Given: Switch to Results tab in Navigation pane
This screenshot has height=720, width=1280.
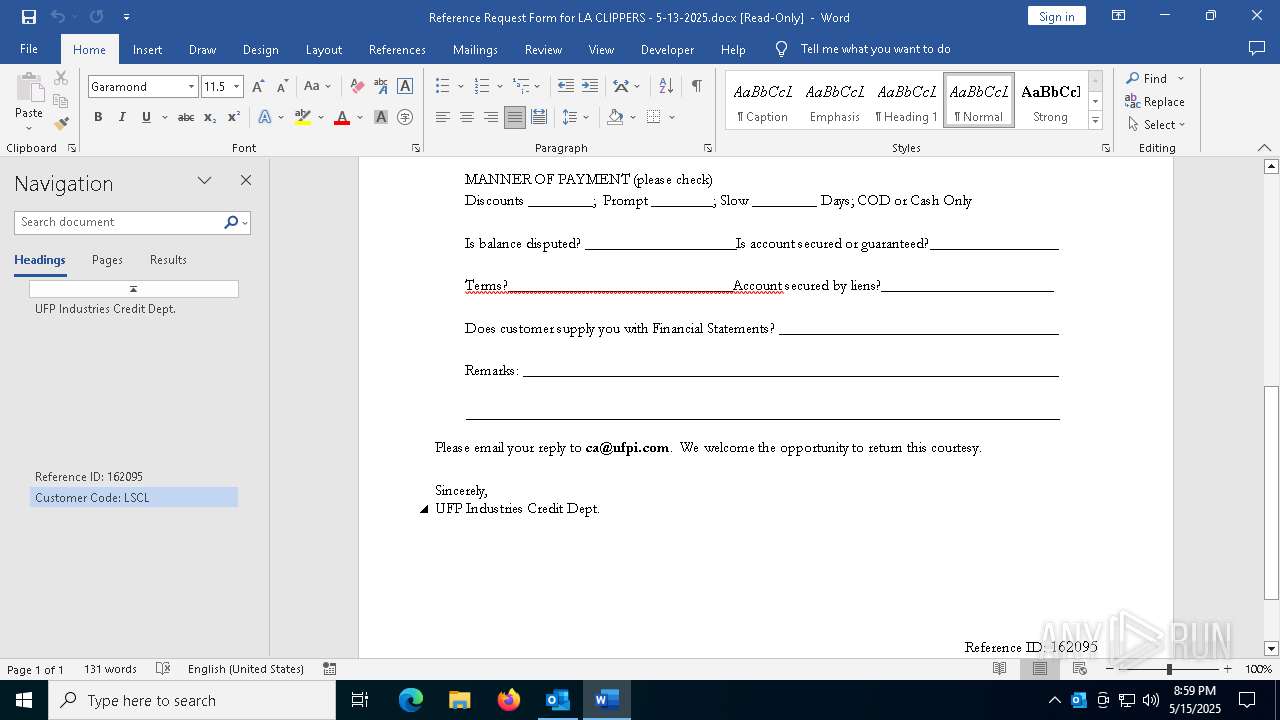Looking at the screenshot, I should (168, 260).
